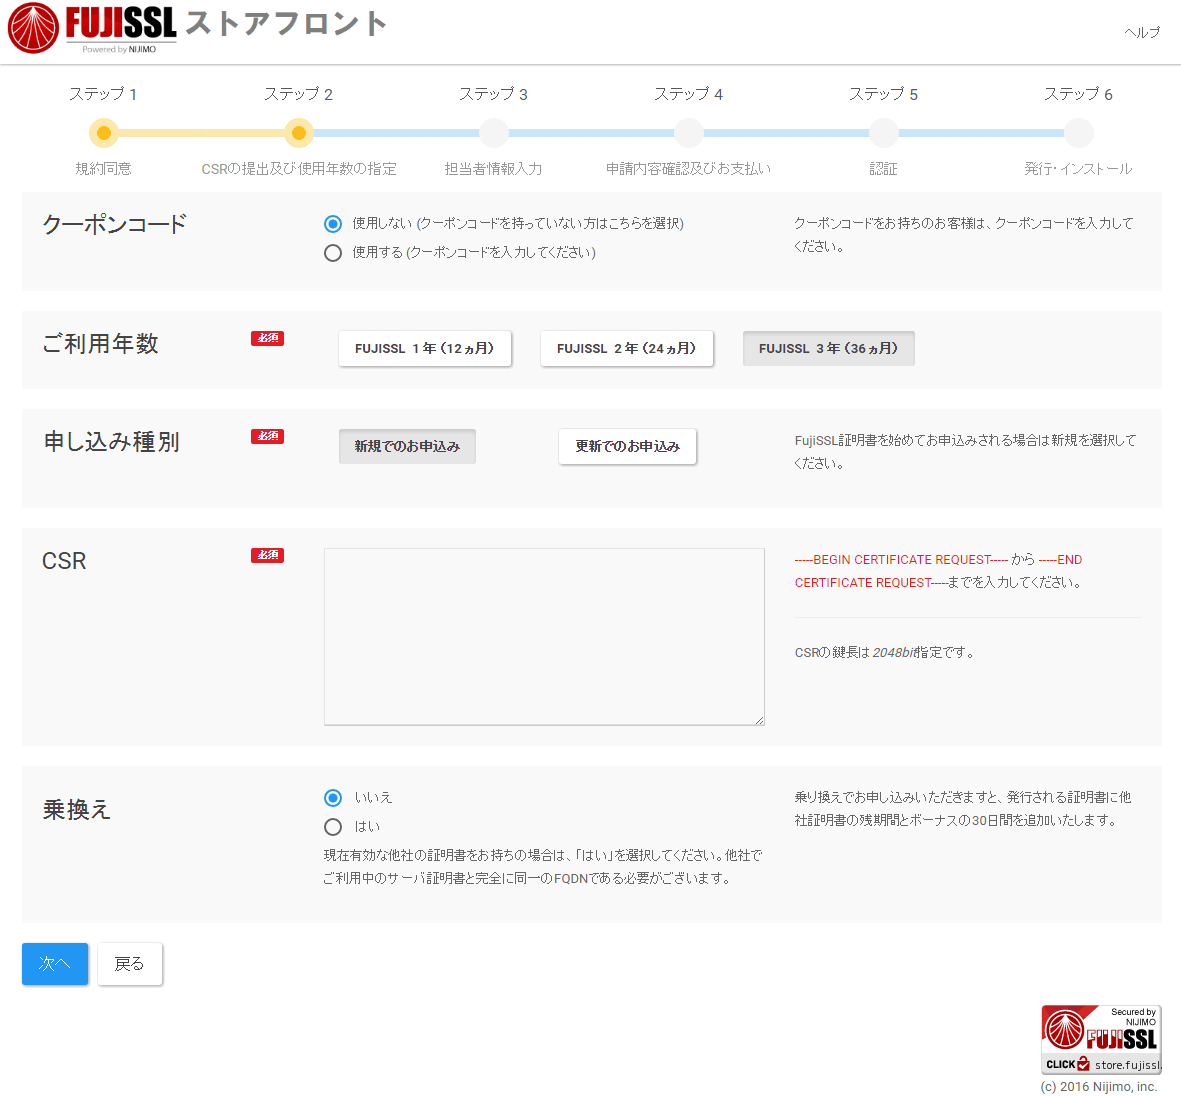Select はい radio for 乗換え
Viewport: 1181px width, 1096px height.
tap(333, 827)
